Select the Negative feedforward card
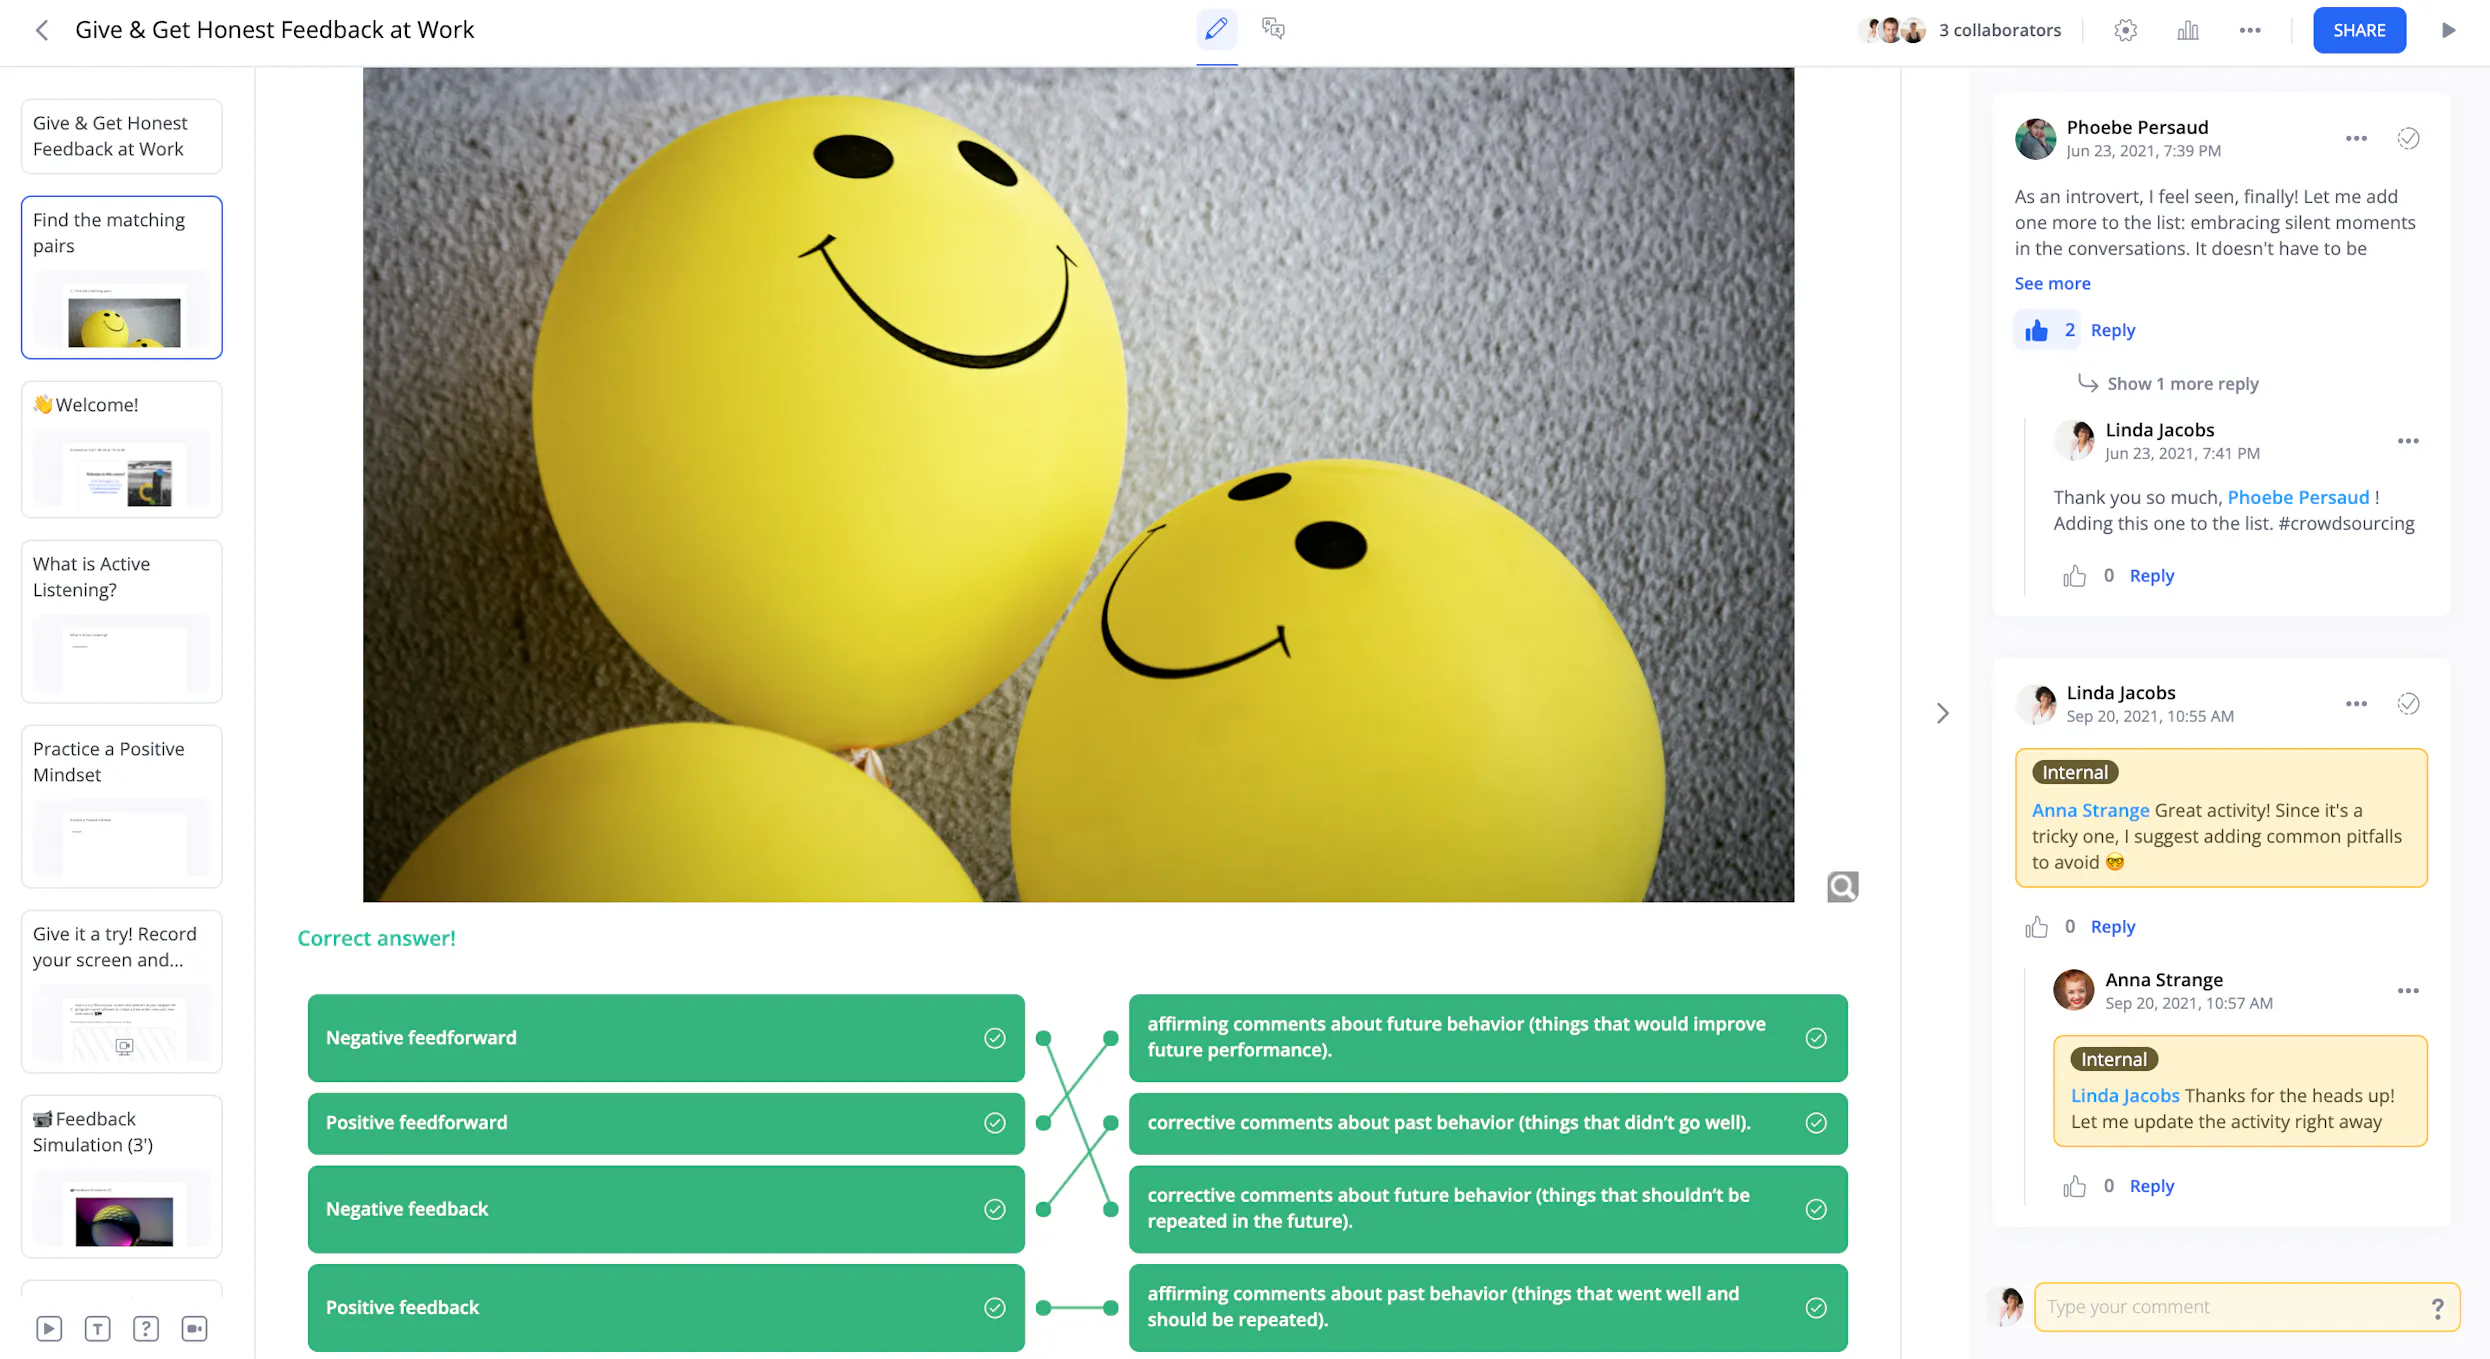Viewport: 2490px width, 1359px height. tap(666, 1037)
